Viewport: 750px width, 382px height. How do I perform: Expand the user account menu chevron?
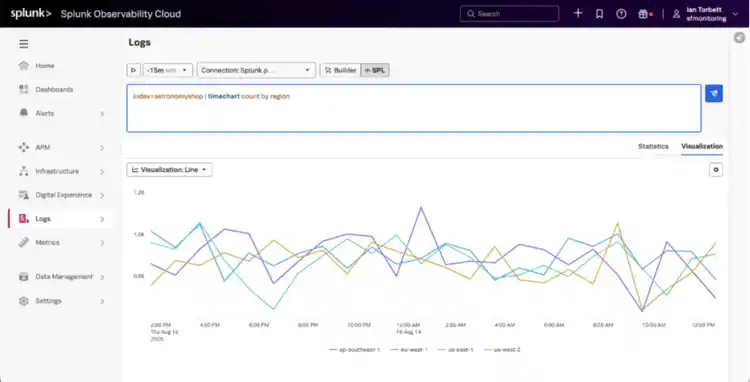736,14
